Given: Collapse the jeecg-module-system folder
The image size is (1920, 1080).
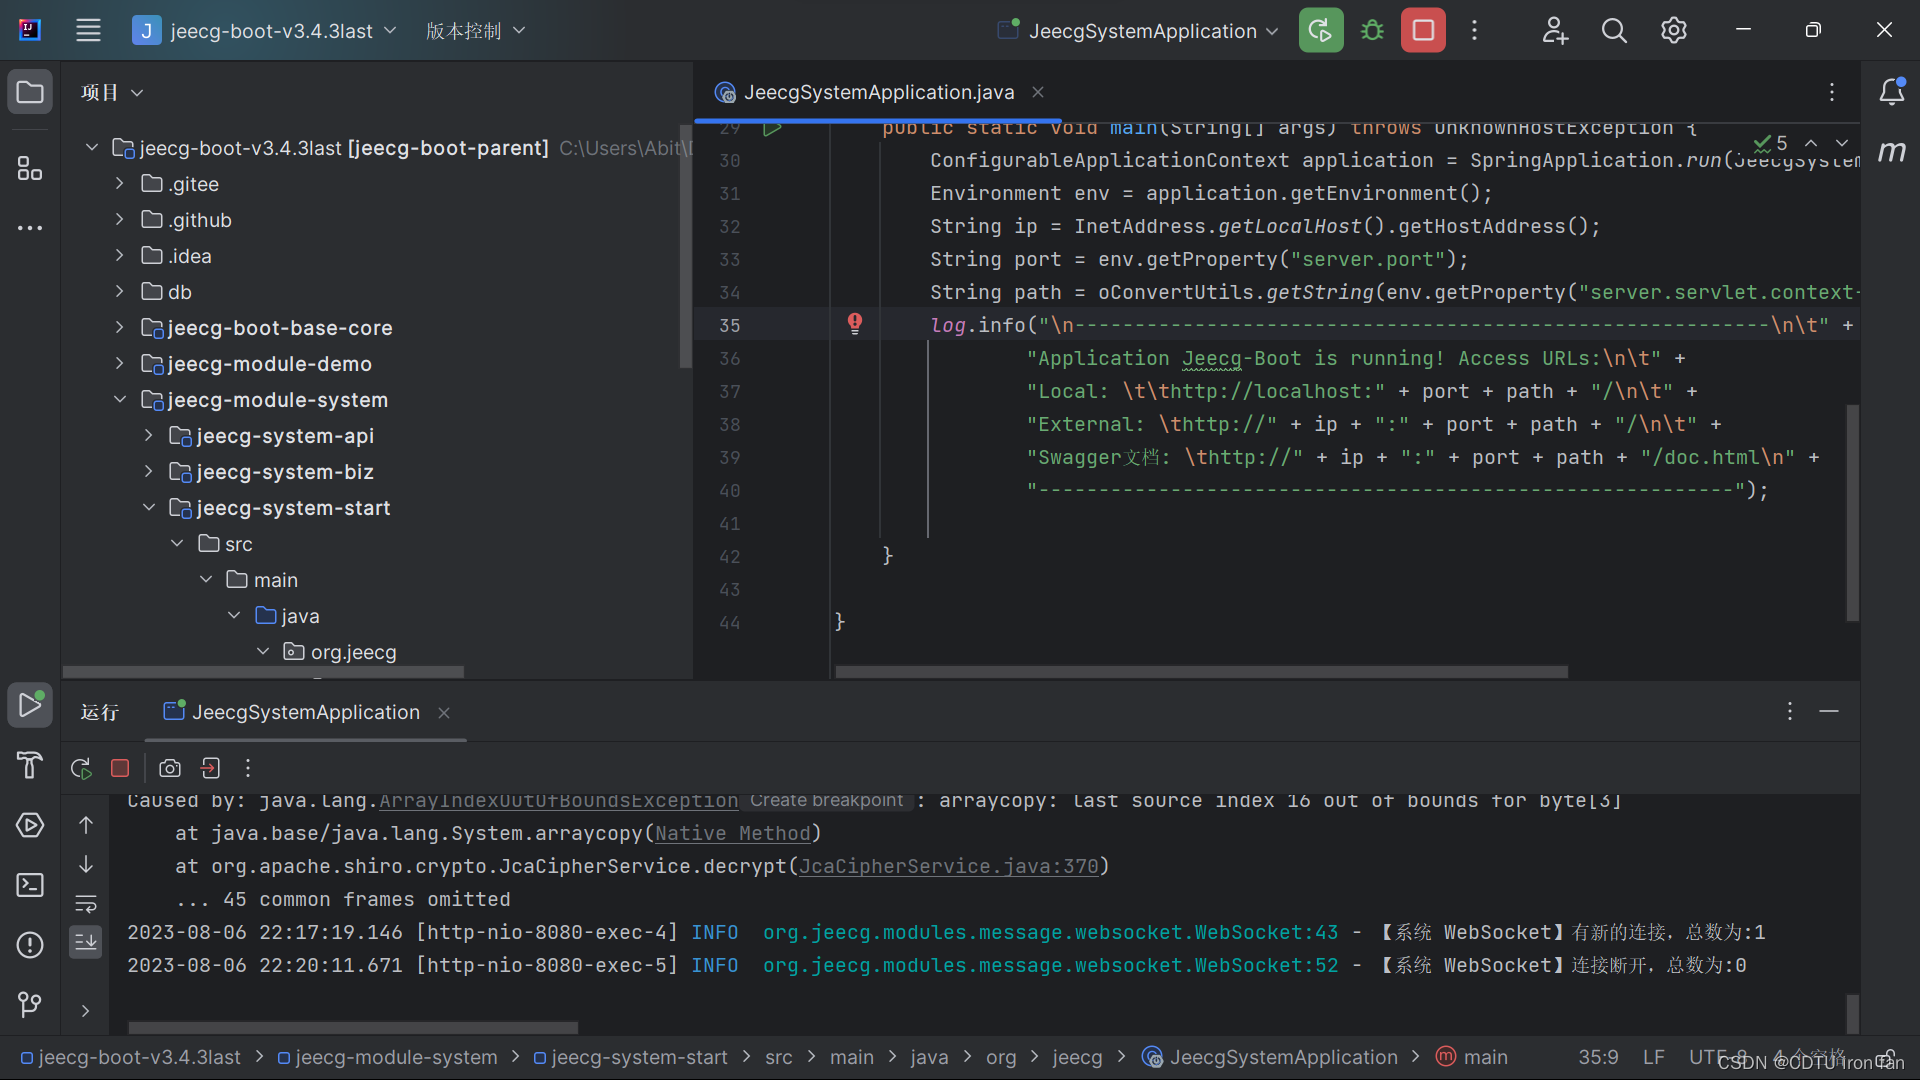Looking at the screenshot, I should (x=120, y=400).
